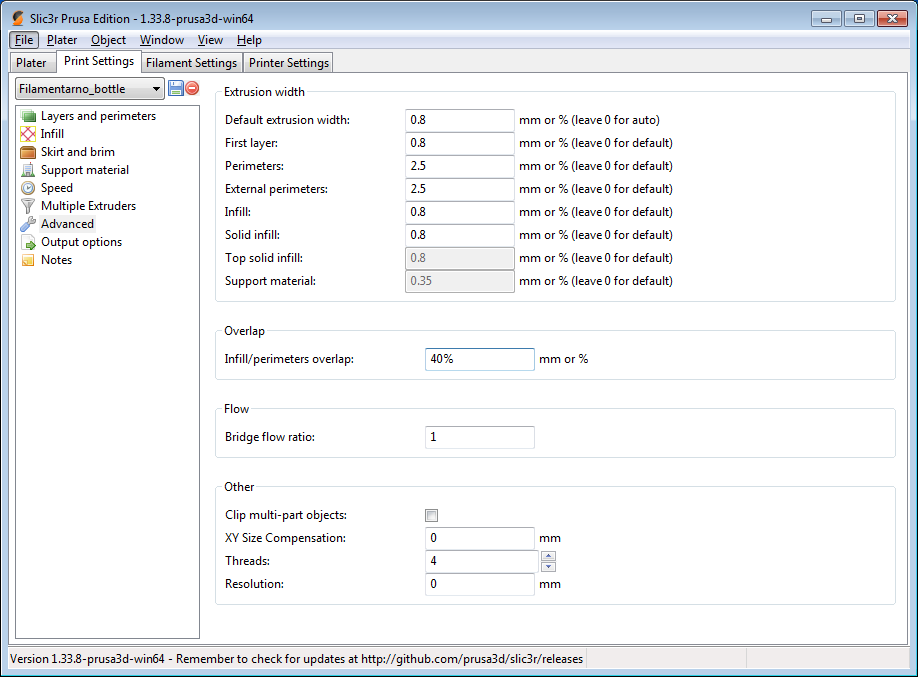This screenshot has height=677, width=918.
Task: Show Output options page
Action: pyautogui.click(x=81, y=242)
